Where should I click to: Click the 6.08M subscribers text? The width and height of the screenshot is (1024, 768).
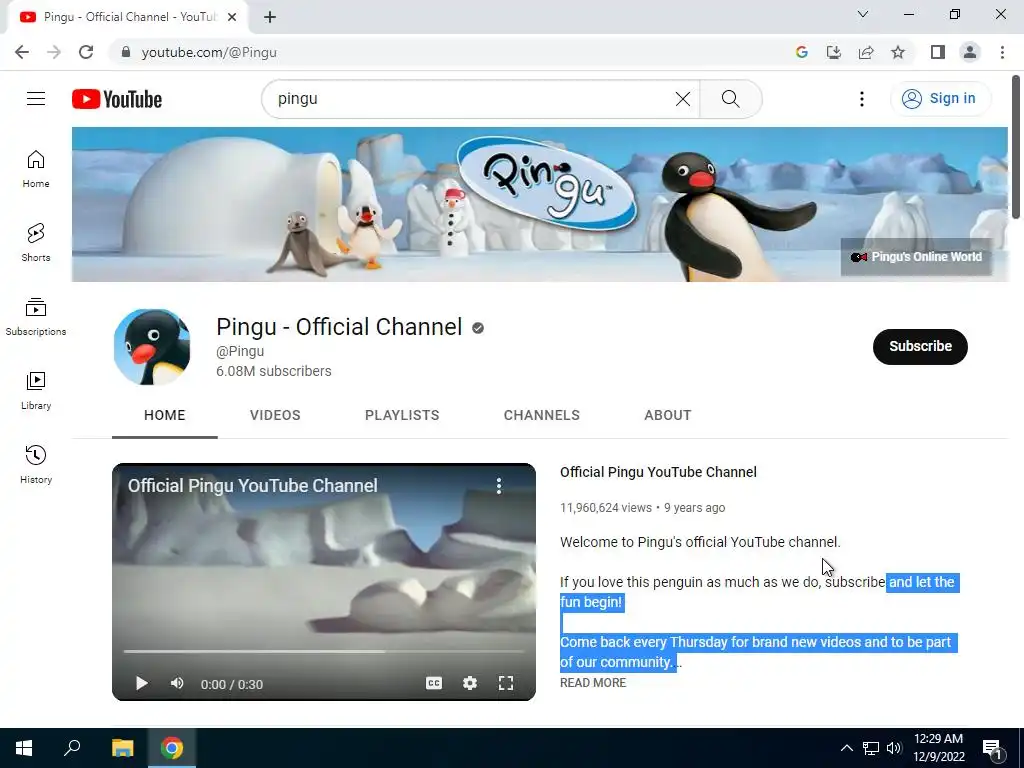click(x=274, y=371)
